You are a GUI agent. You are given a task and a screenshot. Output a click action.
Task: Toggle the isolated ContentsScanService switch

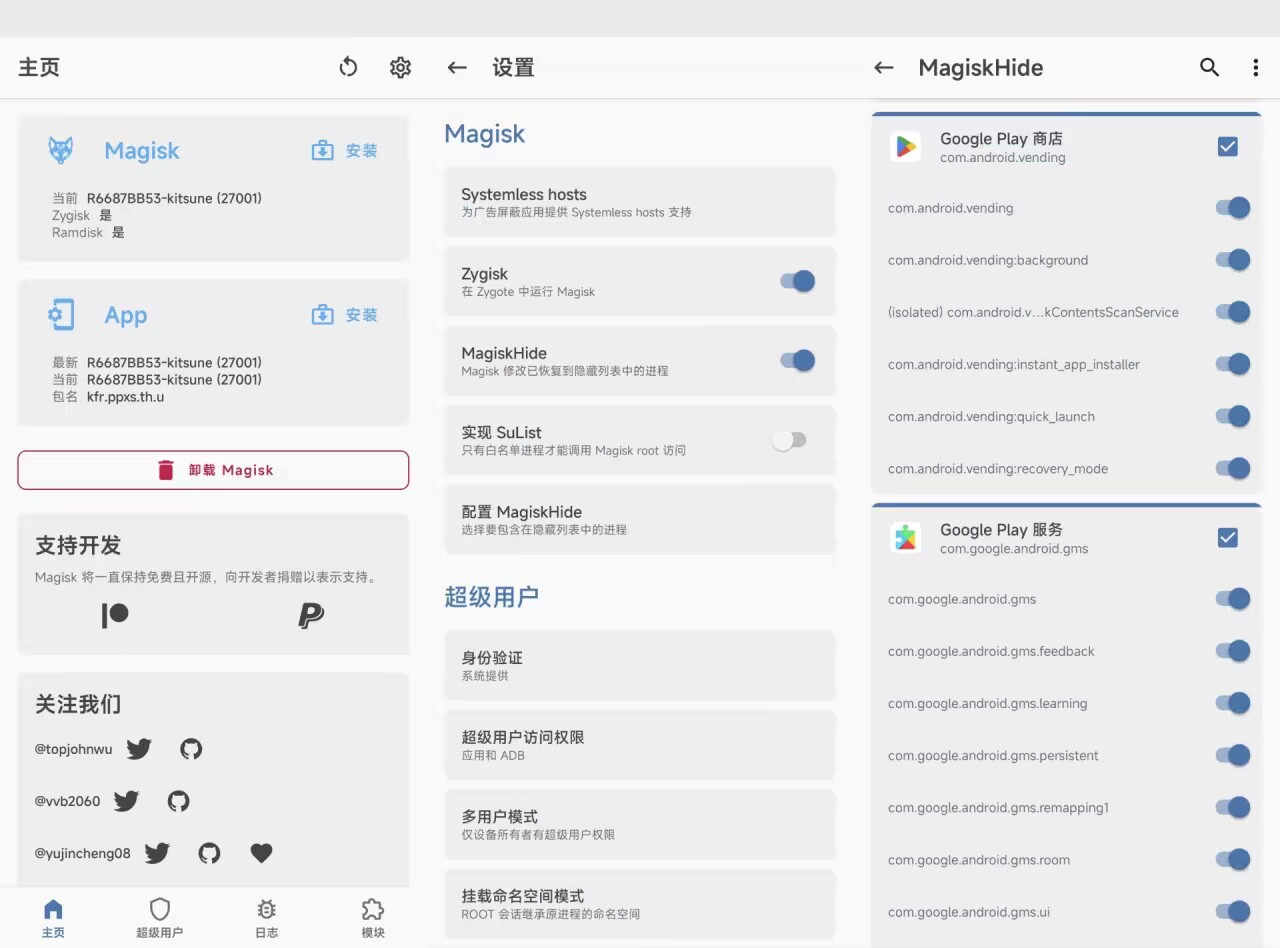[x=1233, y=312]
